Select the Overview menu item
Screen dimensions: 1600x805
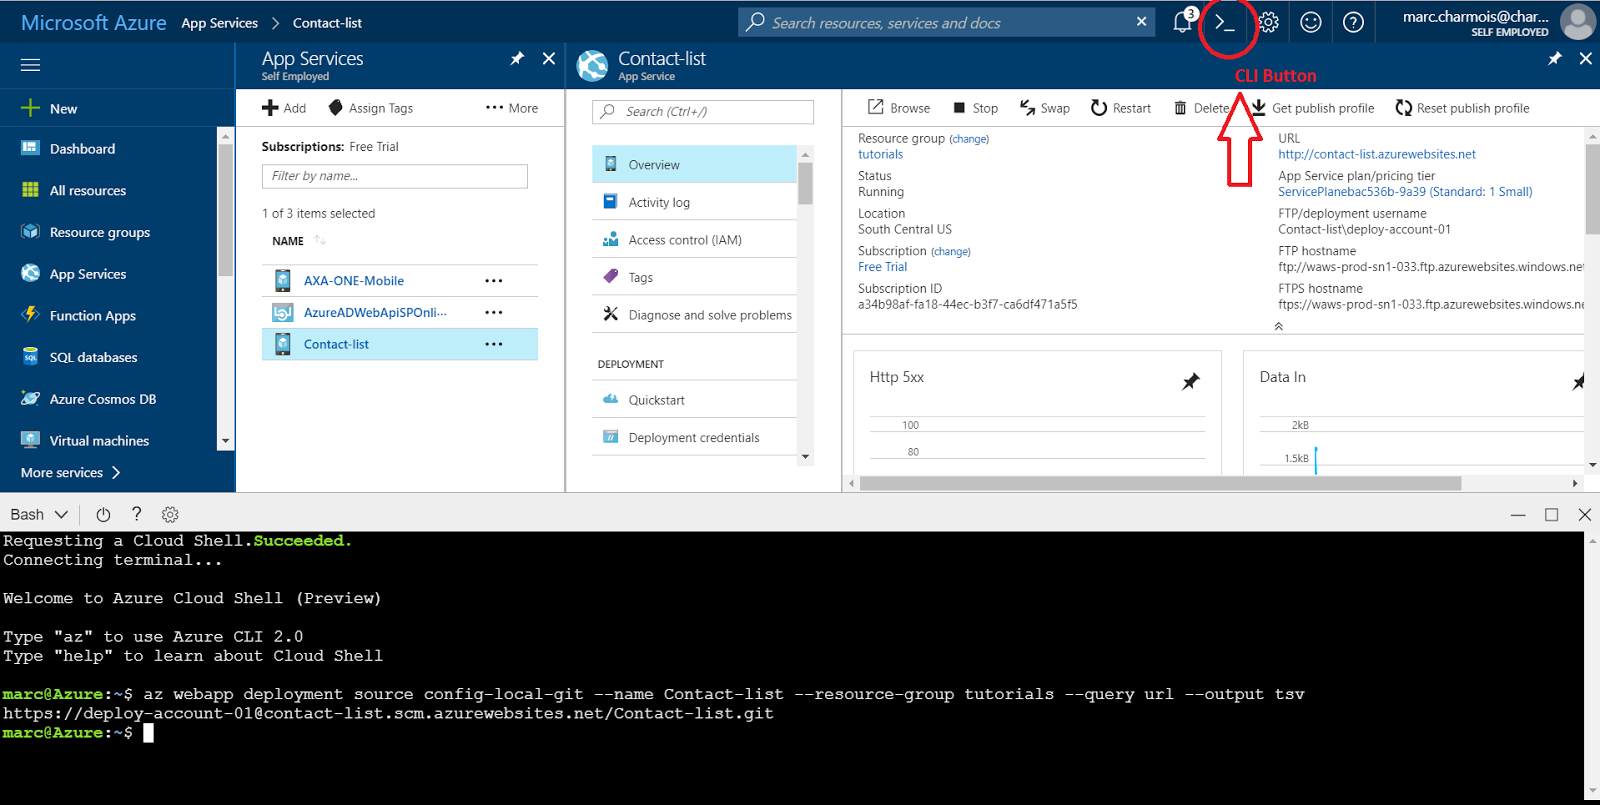point(694,164)
